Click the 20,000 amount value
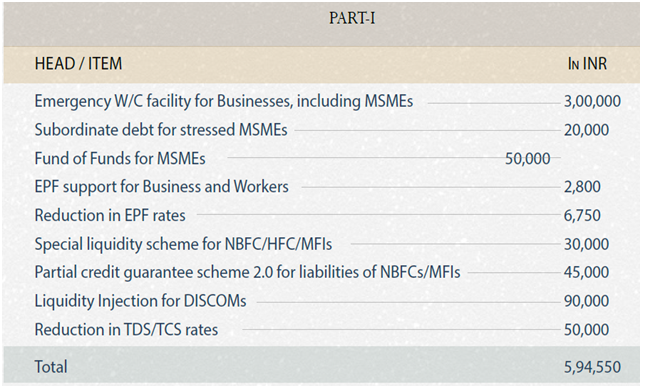 [586, 130]
